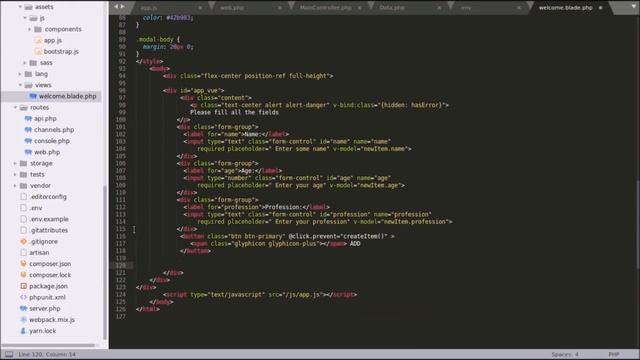Close the MainController.php tab

pyautogui.click(x=360, y=8)
